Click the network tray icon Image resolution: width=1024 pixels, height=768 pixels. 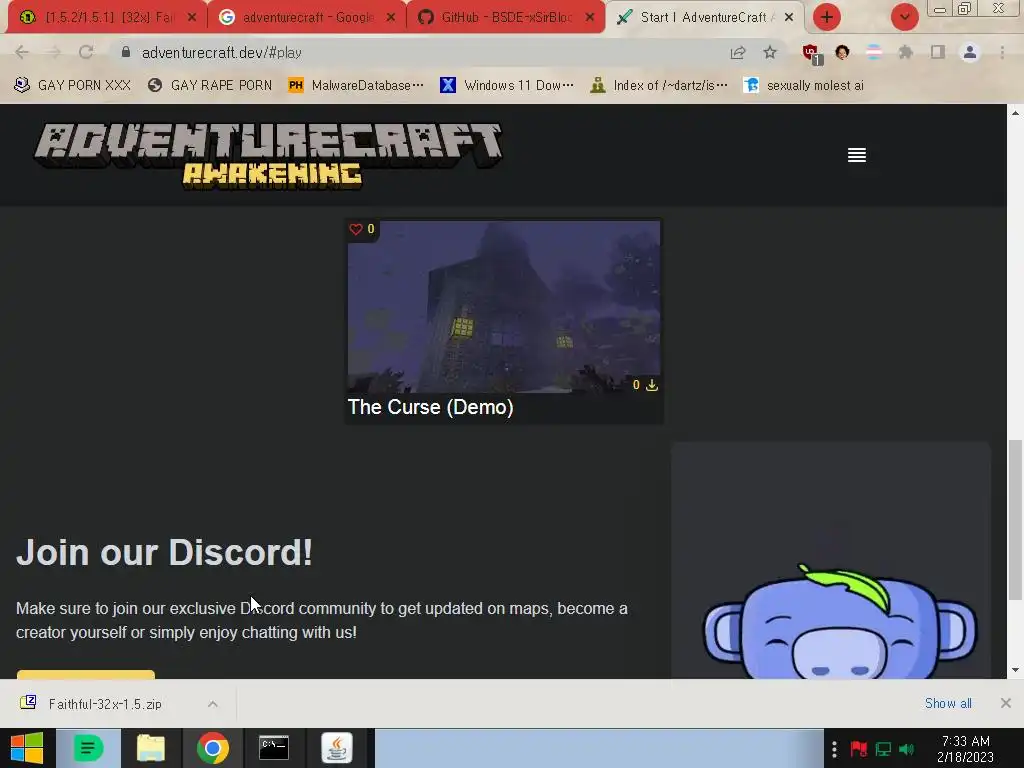pyautogui.click(x=883, y=748)
